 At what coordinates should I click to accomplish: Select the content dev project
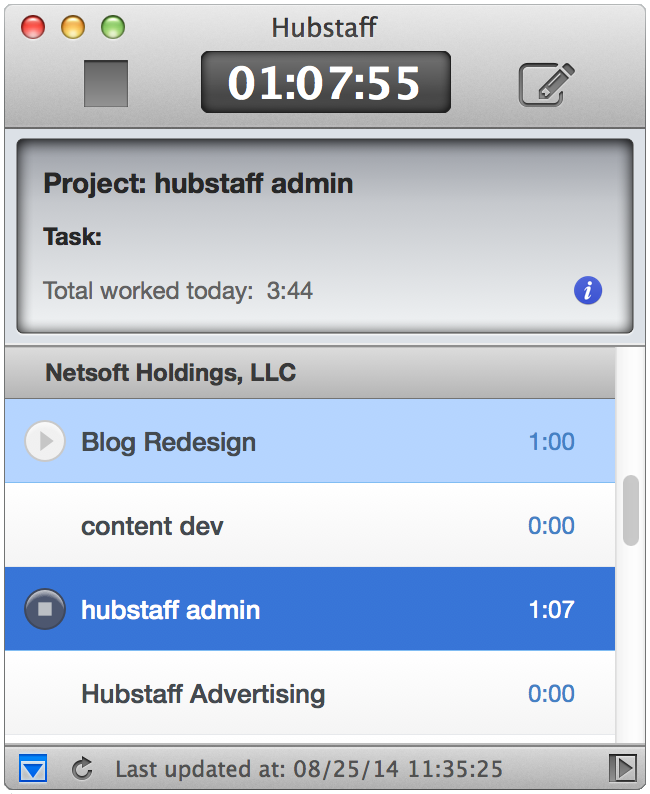(x=310, y=525)
